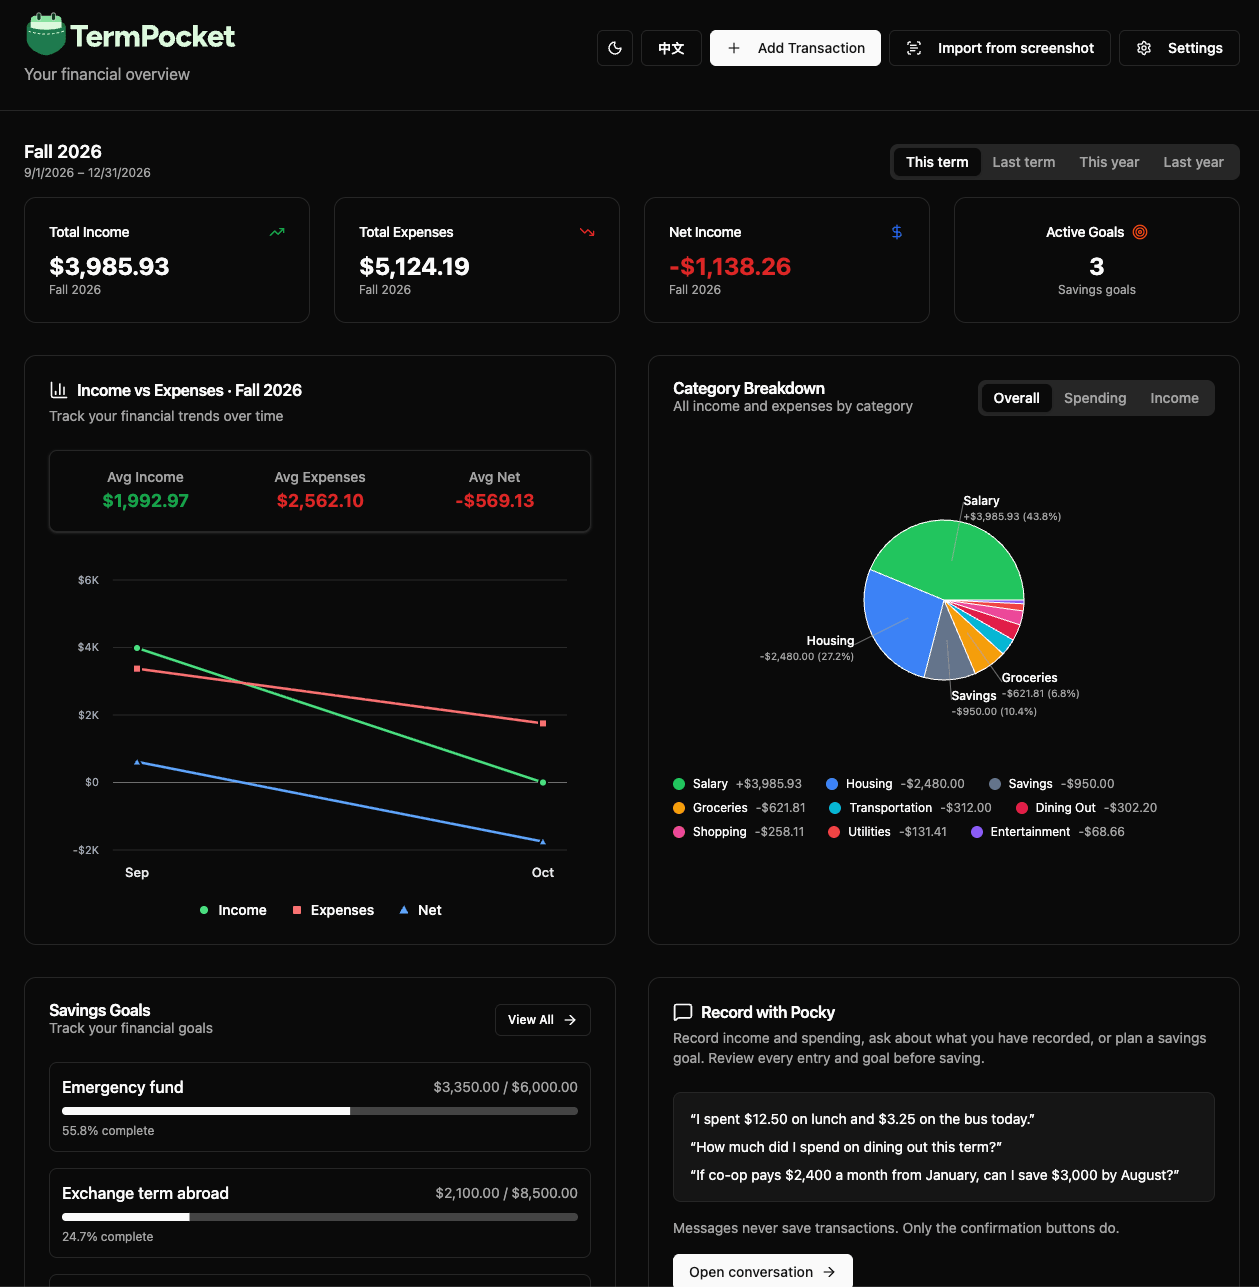1259x1287 pixels.
Task: Select Overall in Category Breakdown
Action: point(1016,398)
